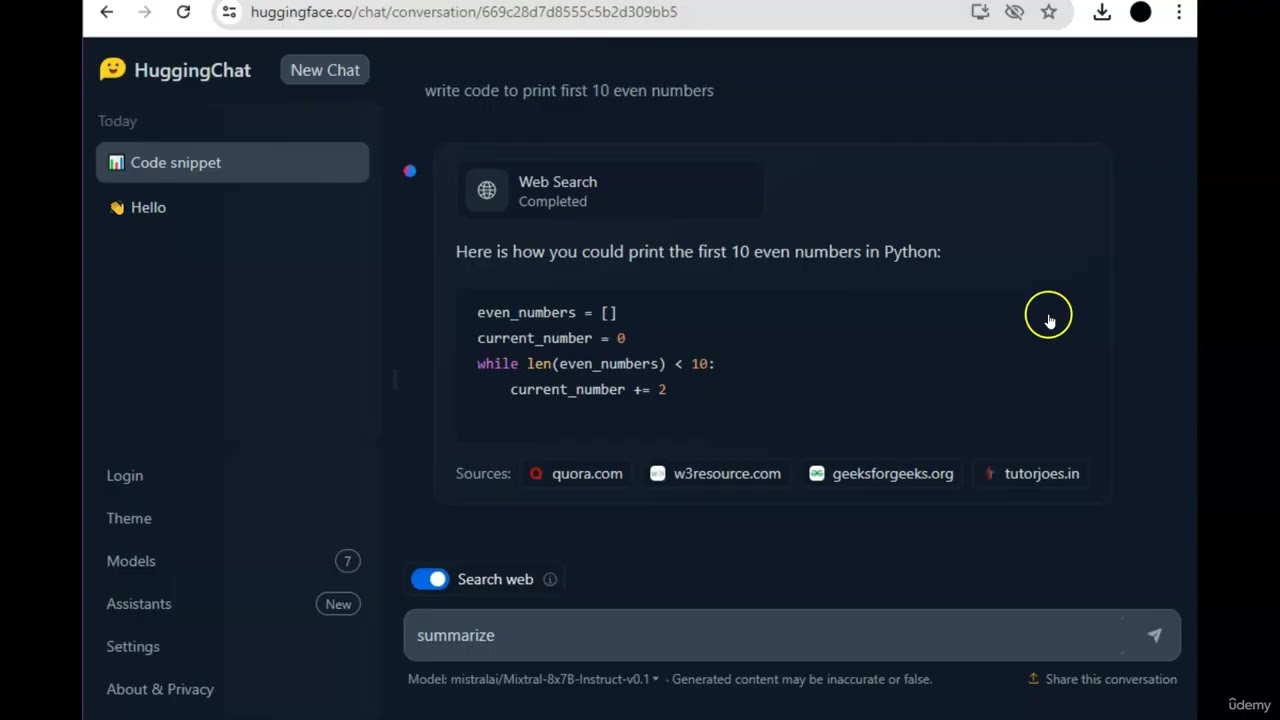Screen dimensions: 1280x720
Task: Click the browser forward arrow
Action: pyautogui.click(x=145, y=12)
